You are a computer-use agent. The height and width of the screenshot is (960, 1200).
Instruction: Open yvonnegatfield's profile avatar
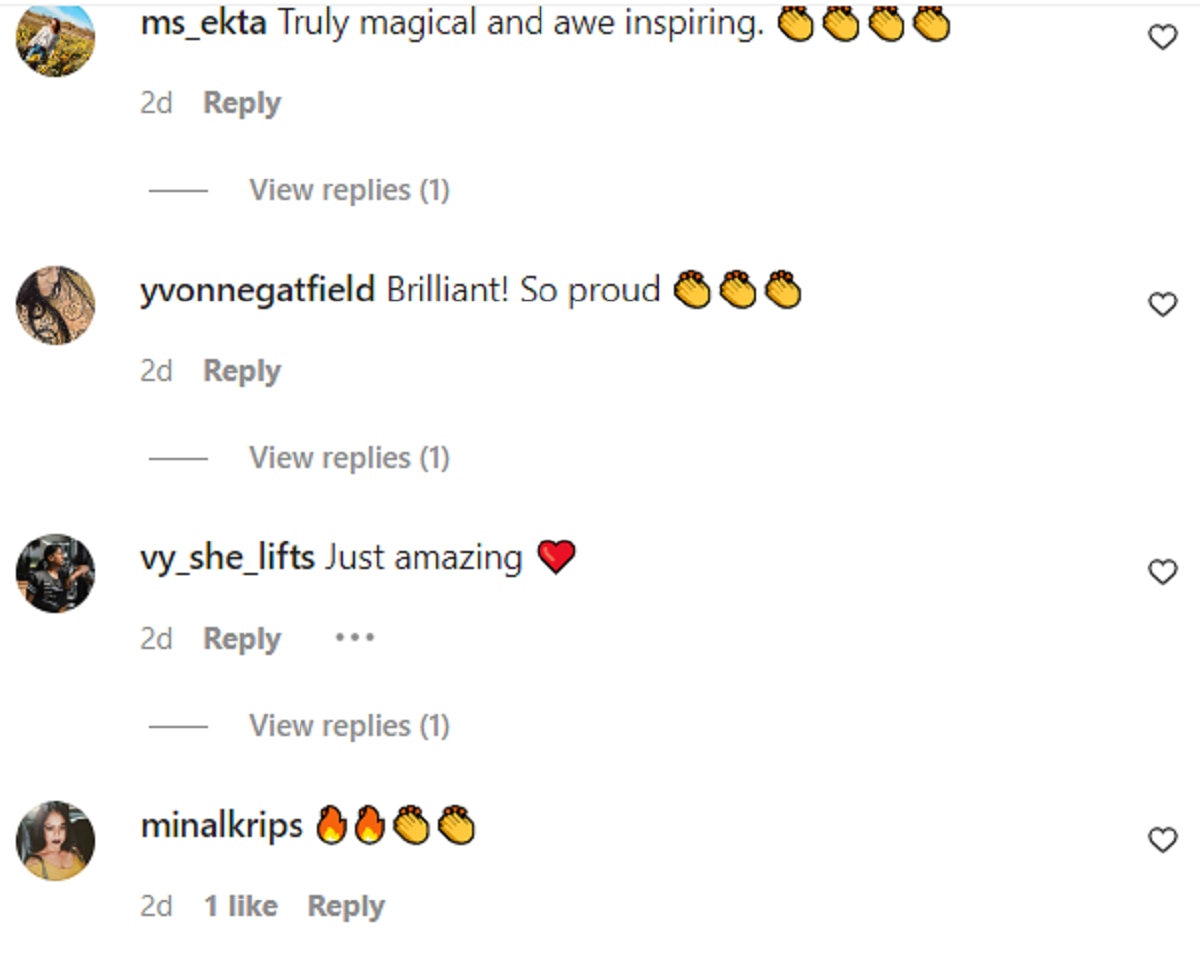(x=56, y=305)
